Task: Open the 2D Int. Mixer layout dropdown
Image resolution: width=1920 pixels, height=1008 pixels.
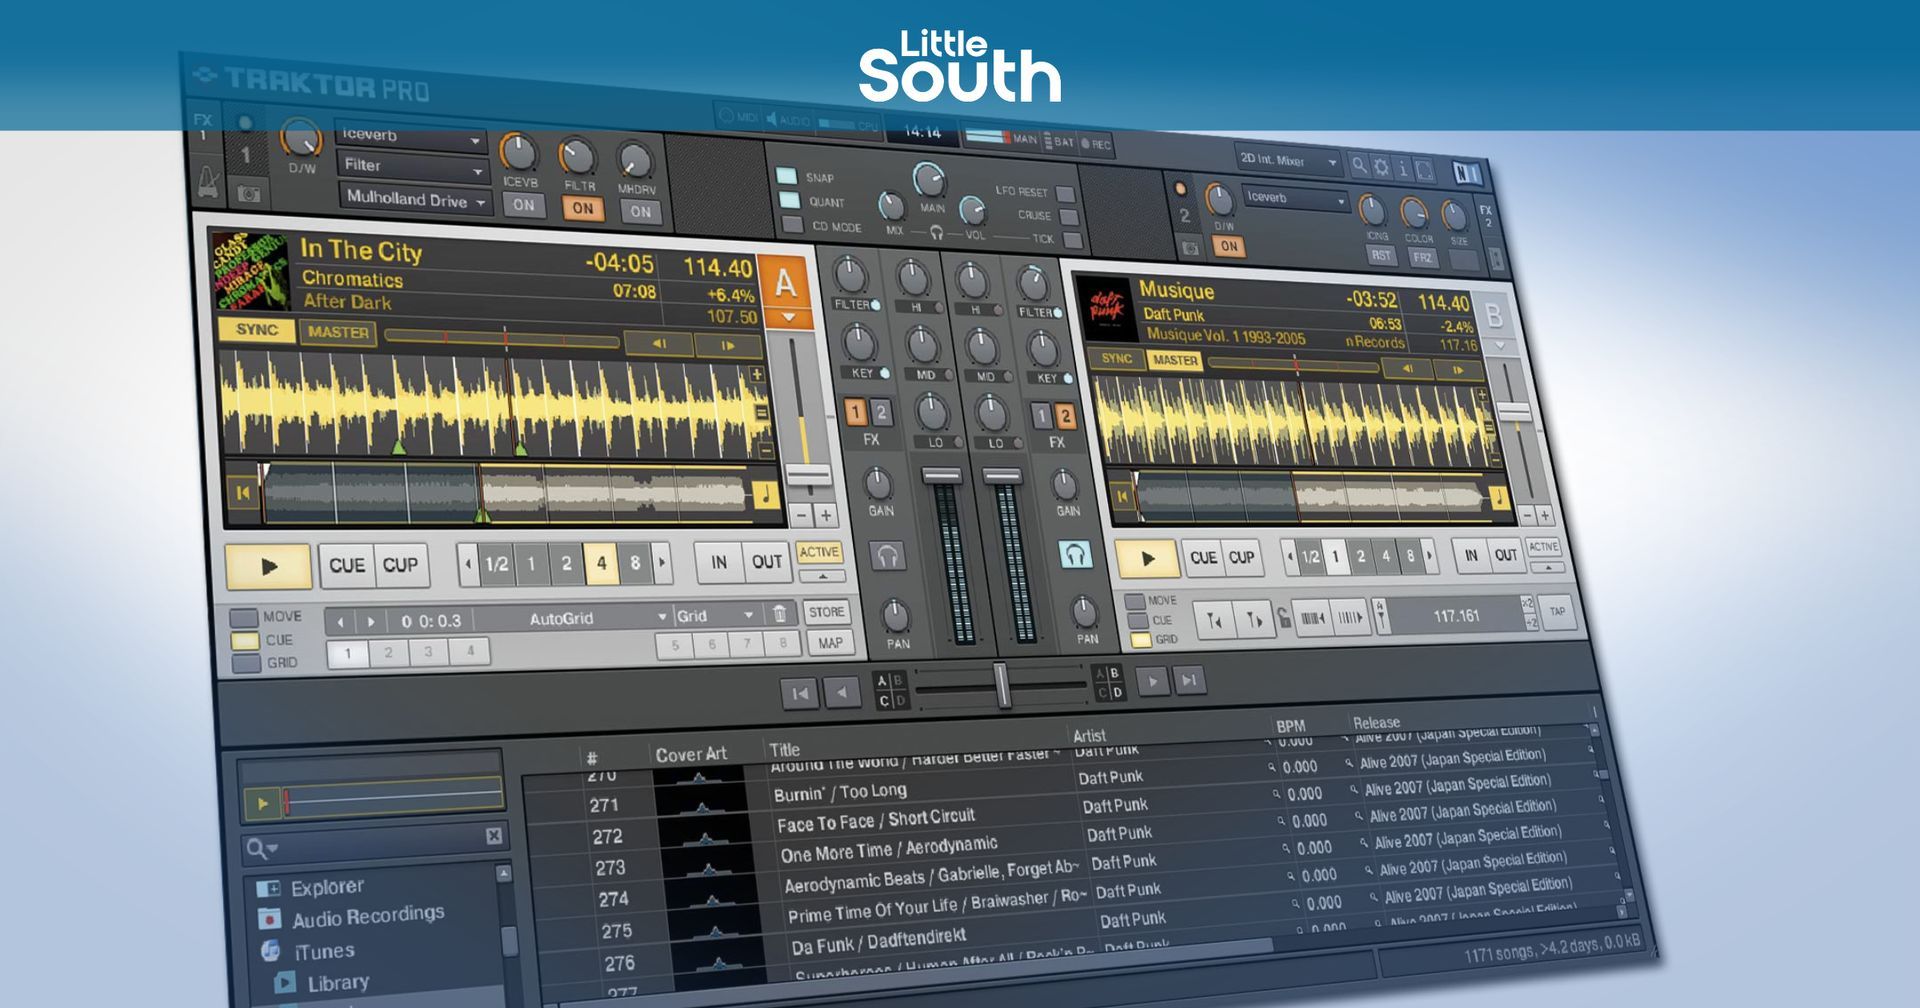Action: click(1288, 160)
